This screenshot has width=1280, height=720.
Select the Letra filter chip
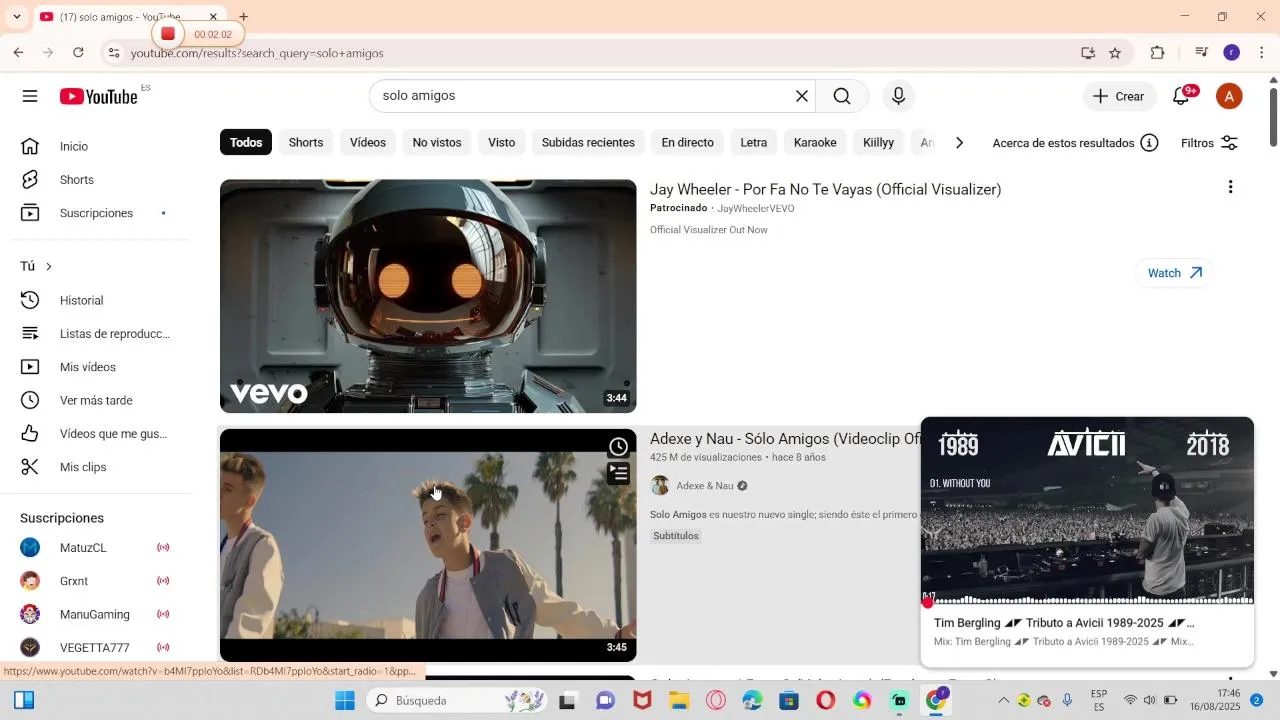[754, 143]
